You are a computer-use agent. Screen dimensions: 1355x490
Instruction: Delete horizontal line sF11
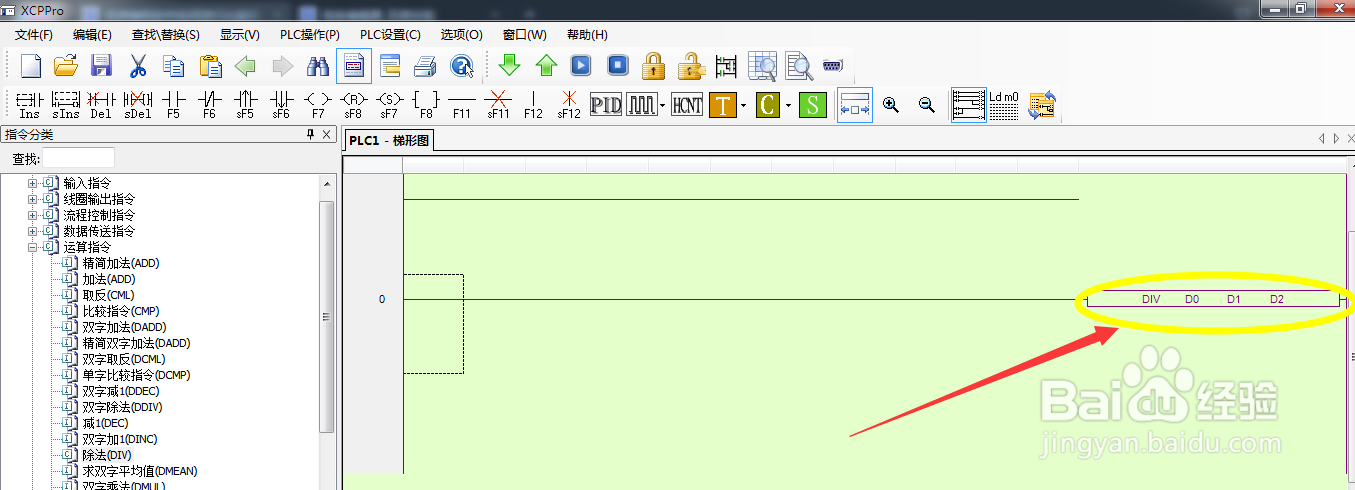coord(498,104)
